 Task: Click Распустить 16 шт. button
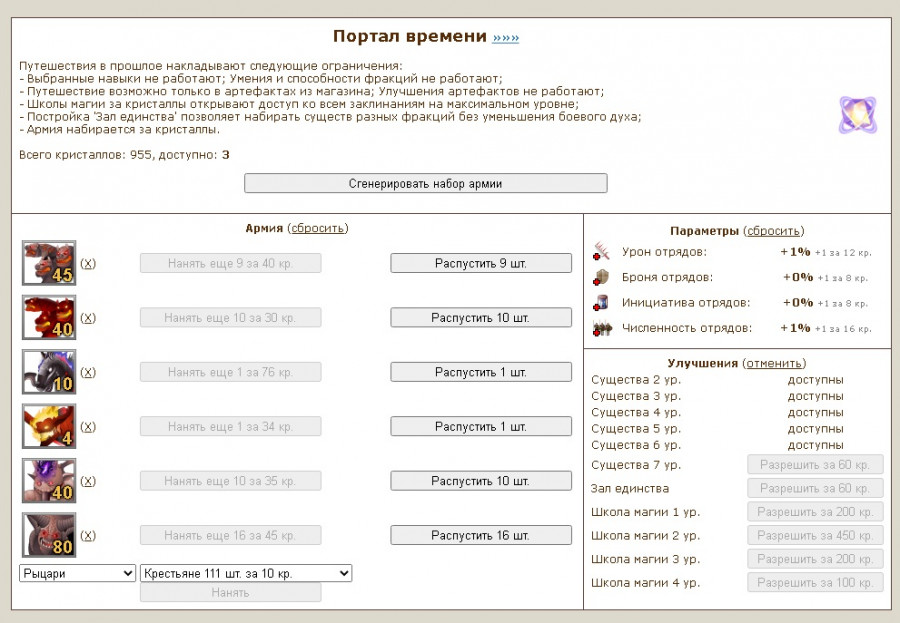pos(481,535)
